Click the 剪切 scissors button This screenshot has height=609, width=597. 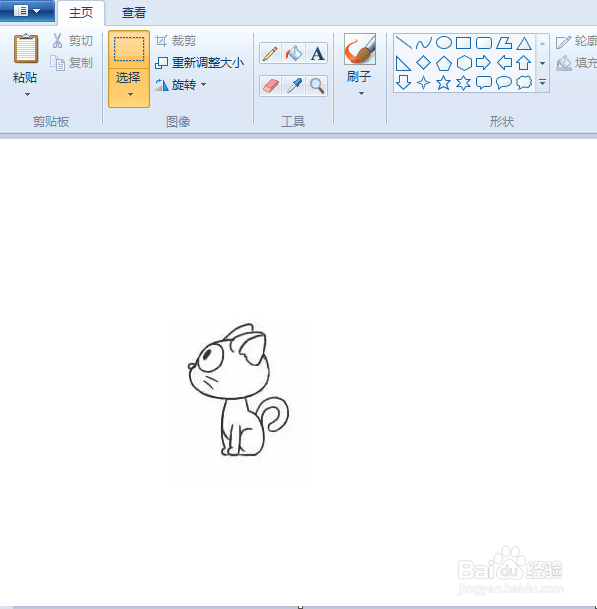tap(72, 40)
